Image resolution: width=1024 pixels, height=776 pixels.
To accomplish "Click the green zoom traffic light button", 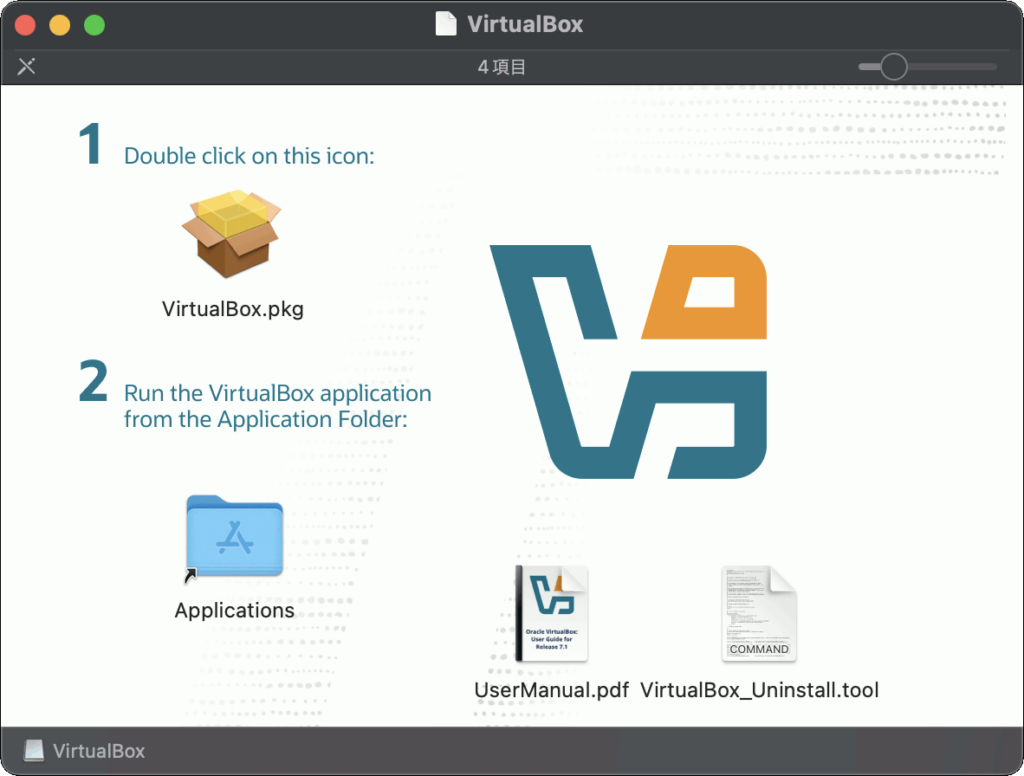I will (94, 24).
